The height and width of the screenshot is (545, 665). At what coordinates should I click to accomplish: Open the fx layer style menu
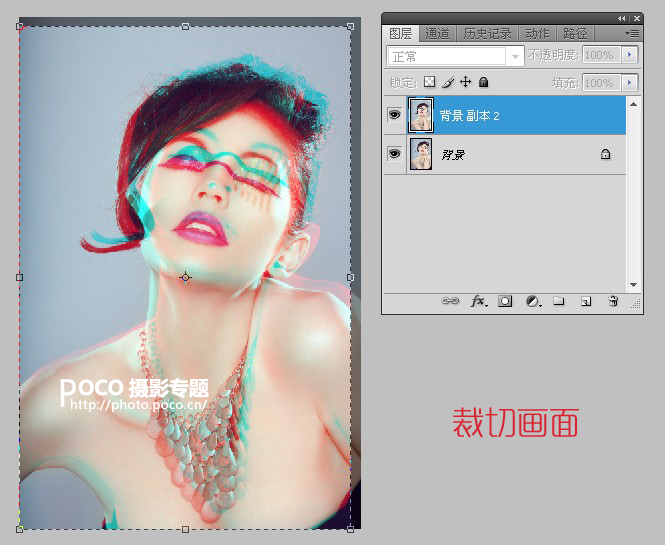[x=479, y=301]
